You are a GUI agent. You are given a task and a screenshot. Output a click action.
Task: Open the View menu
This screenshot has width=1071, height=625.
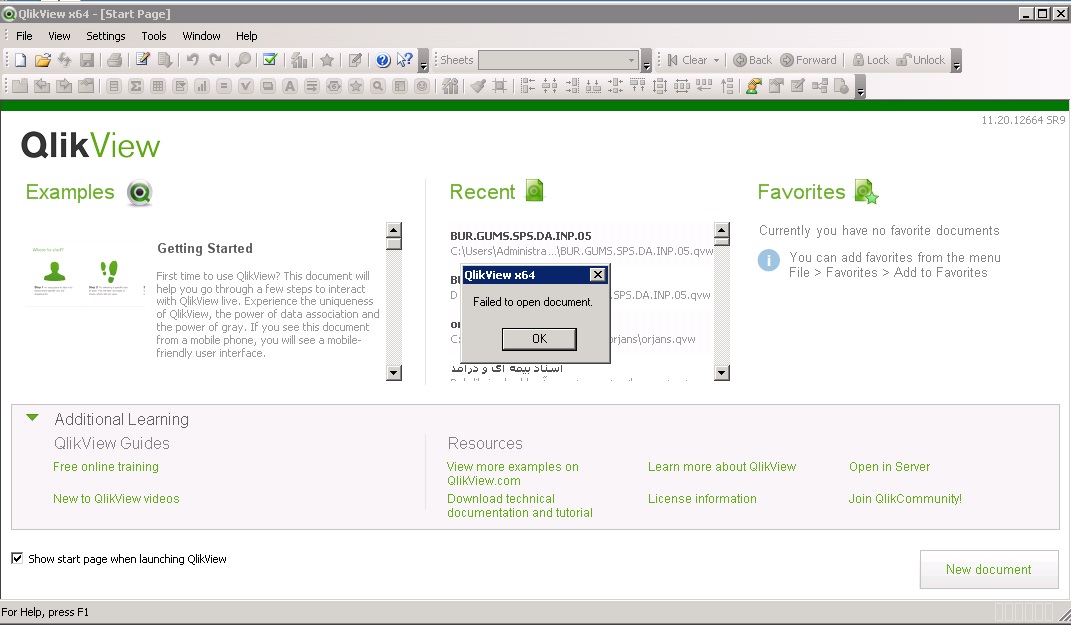click(59, 36)
